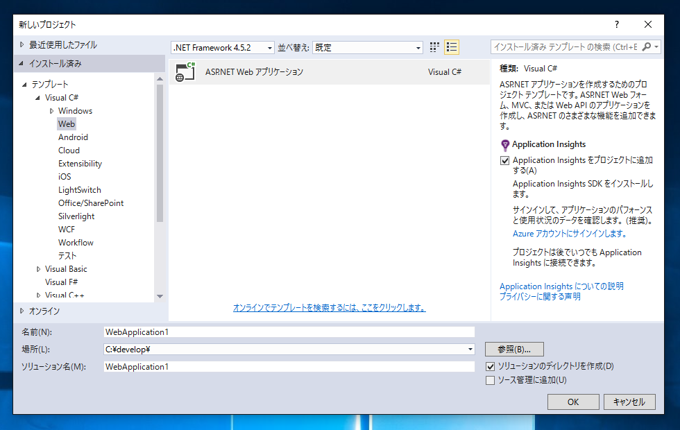Expand the recently used files section
The width and height of the screenshot is (680, 430).
click(x=22, y=45)
